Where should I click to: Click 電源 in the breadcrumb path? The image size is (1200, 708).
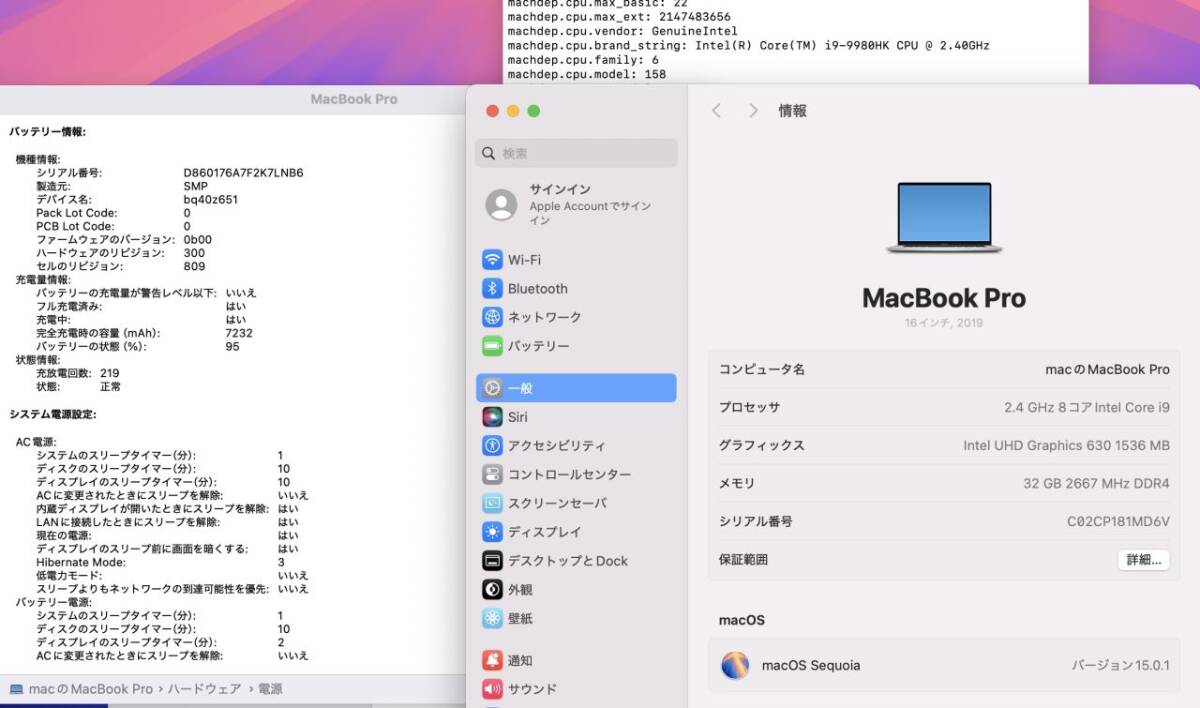(x=272, y=688)
